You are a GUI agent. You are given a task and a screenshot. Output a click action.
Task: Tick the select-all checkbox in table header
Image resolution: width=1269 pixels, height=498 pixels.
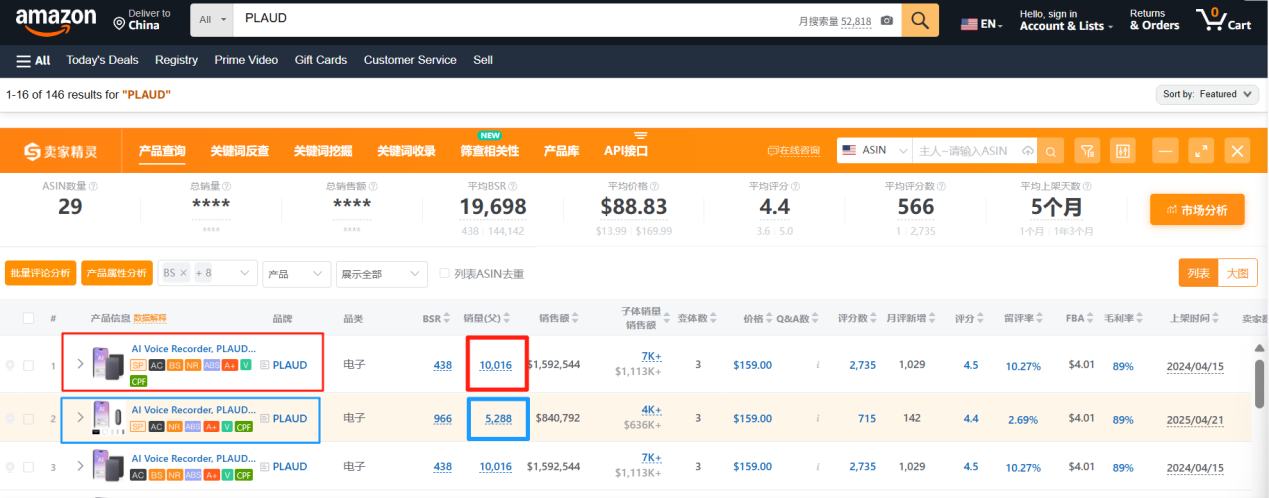click(x=29, y=319)
